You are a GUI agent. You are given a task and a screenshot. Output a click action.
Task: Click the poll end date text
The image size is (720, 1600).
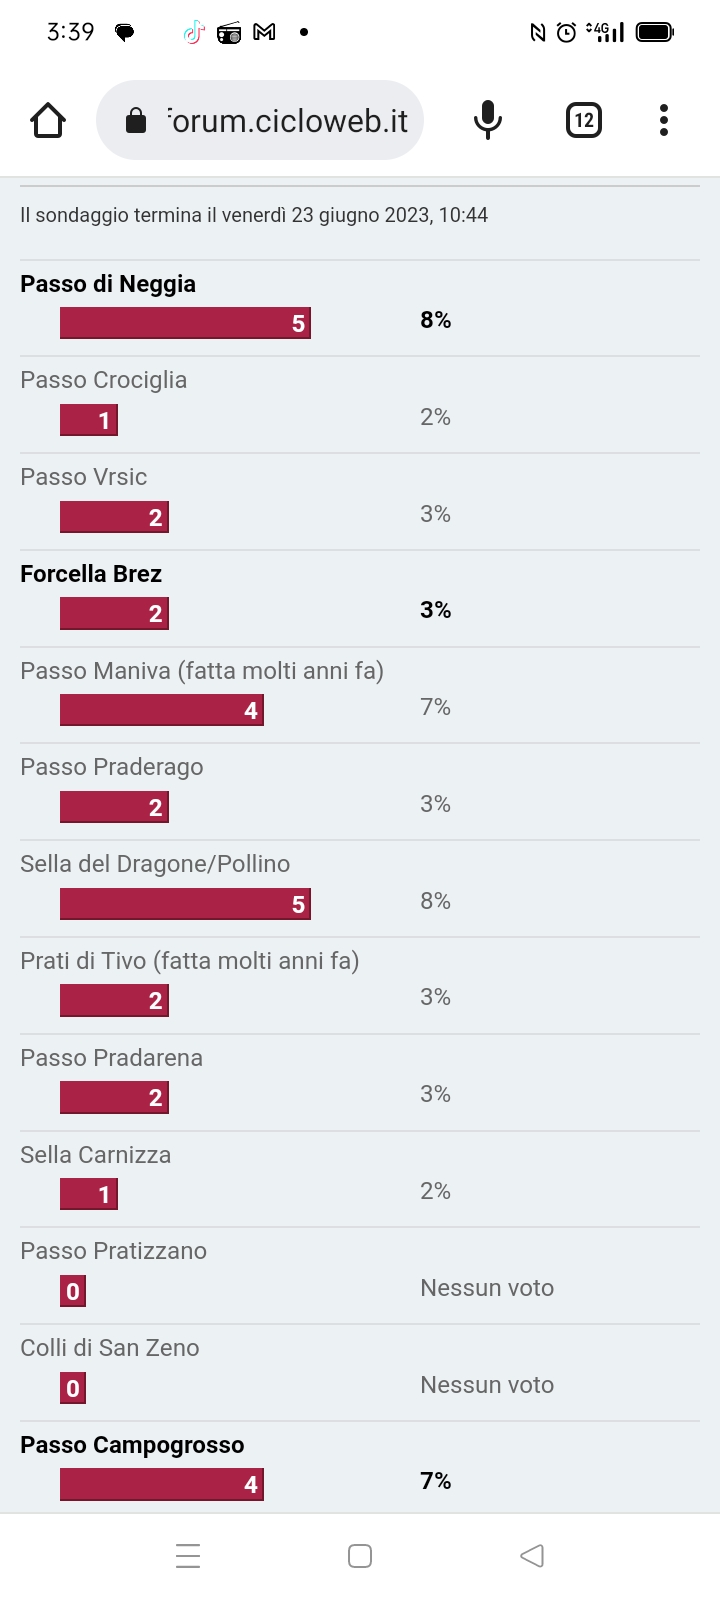[x=254, y=215]
